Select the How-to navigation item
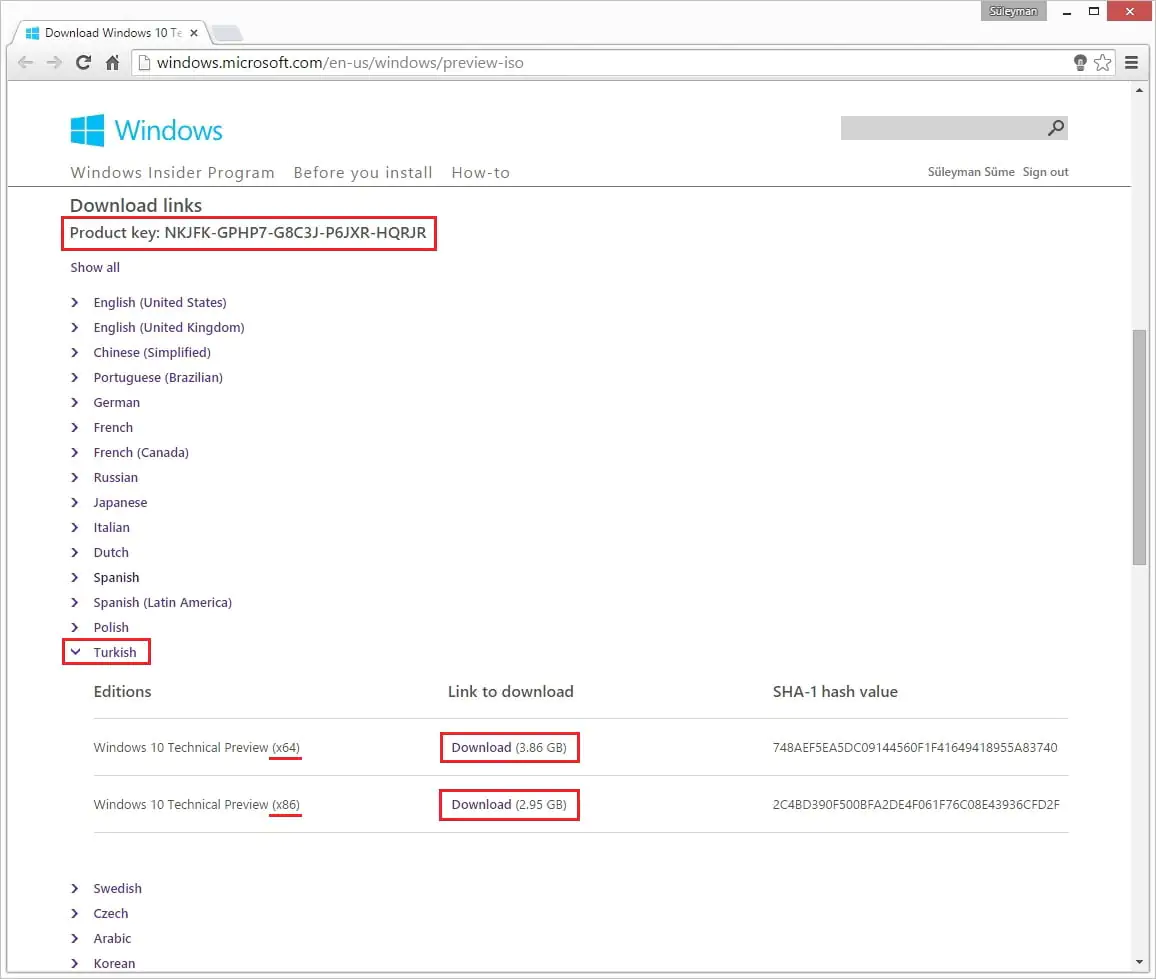This screenshot has width=1156, height=979. pyautogui.click(x=481, y=172)
